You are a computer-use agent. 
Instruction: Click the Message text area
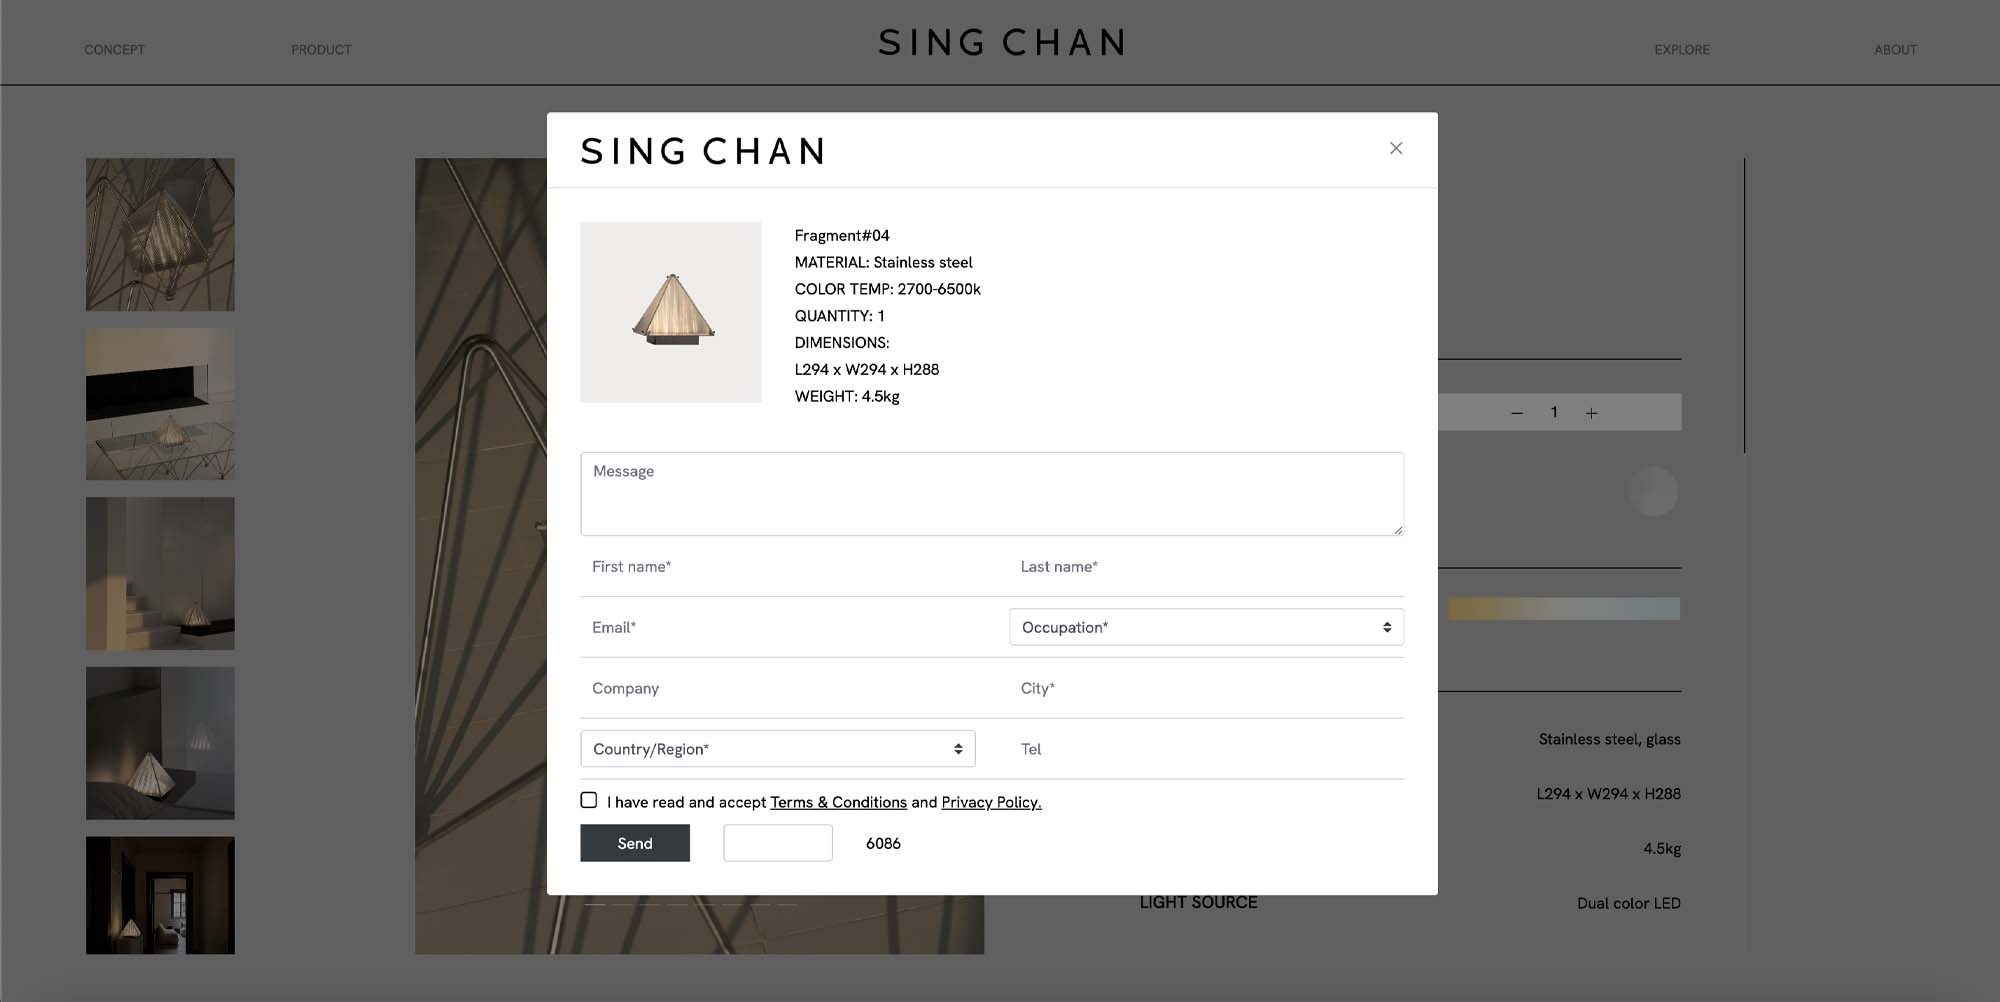(991, 494)
